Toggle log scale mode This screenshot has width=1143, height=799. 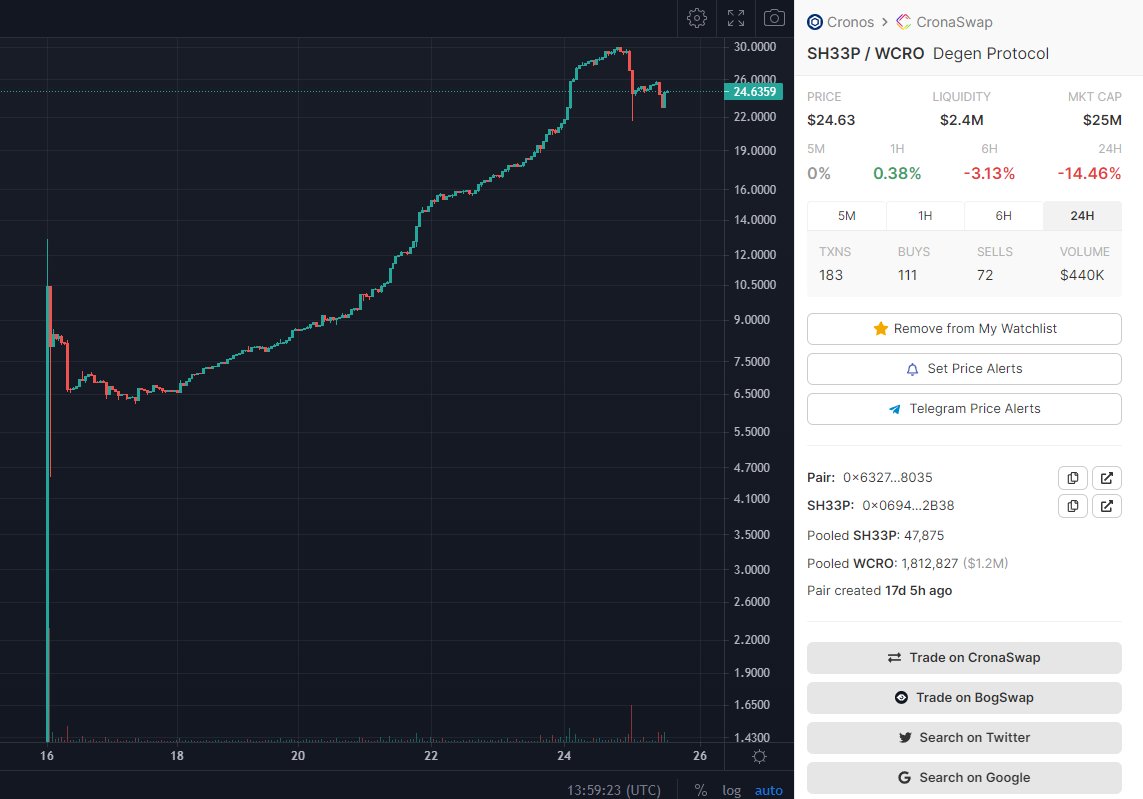(731, 790)
